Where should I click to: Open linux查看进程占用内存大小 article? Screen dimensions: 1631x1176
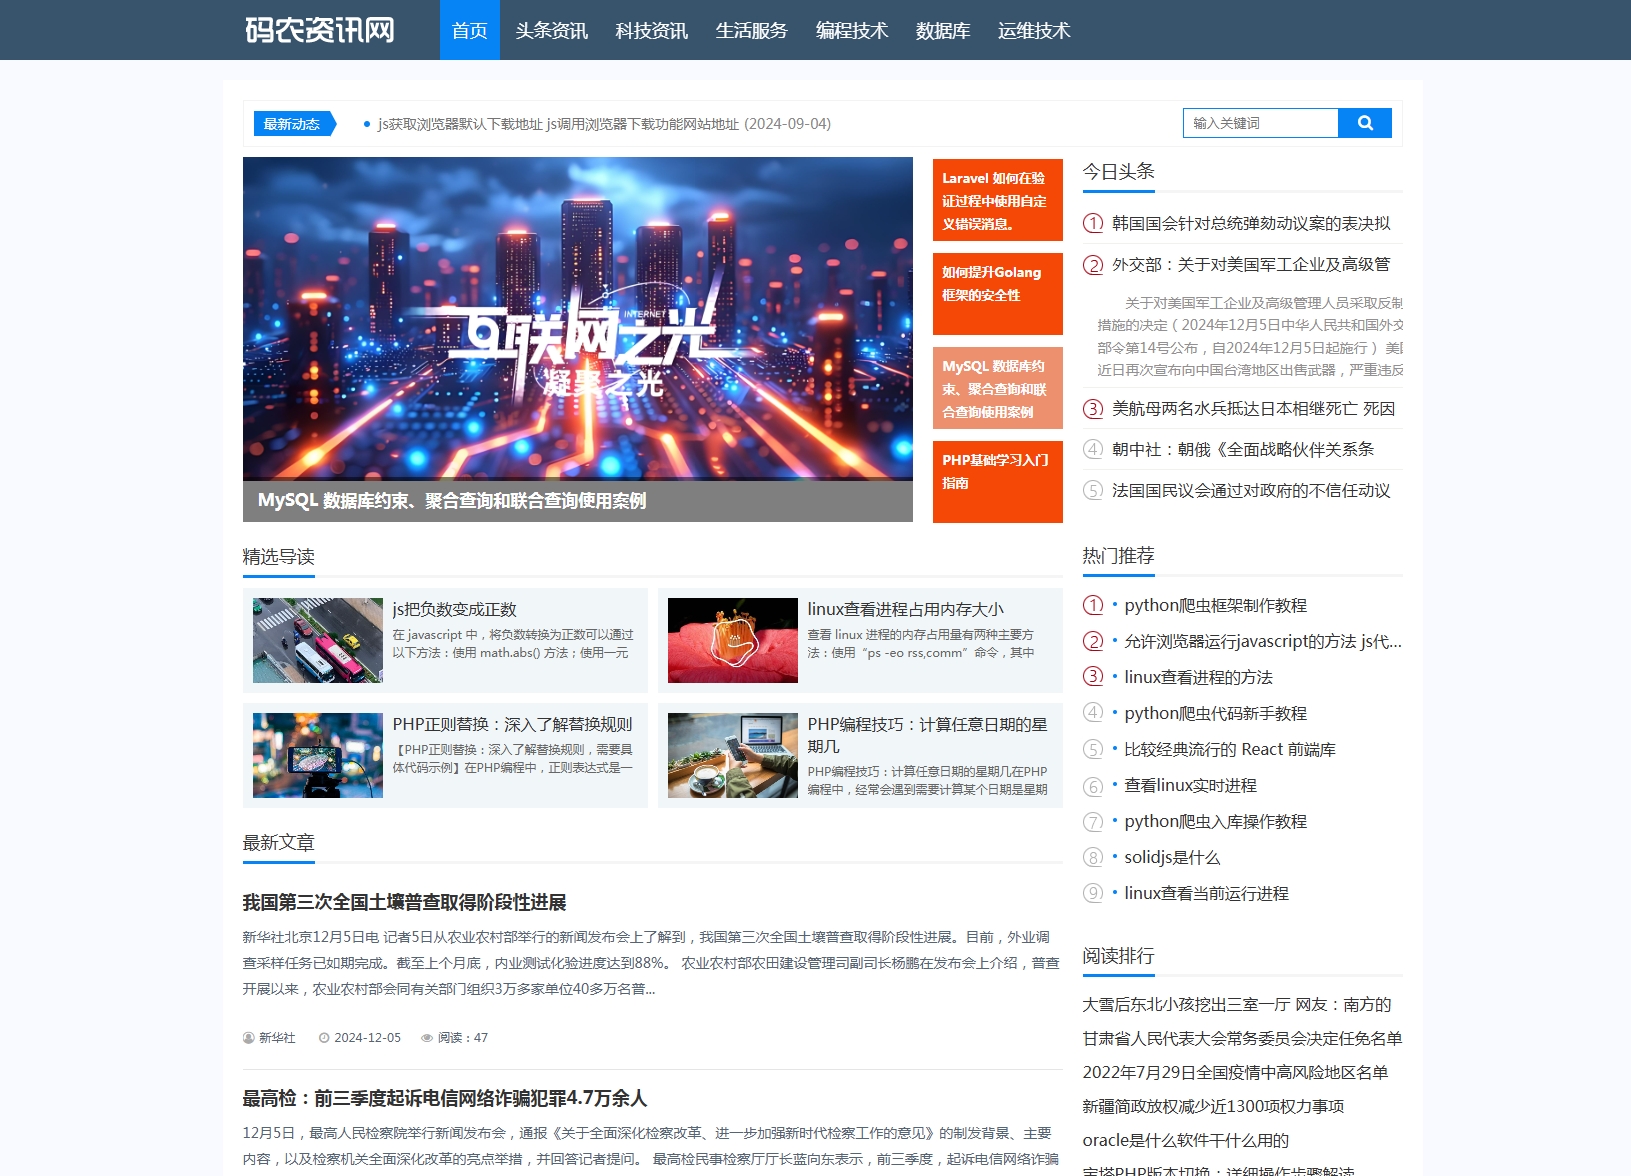[905, 608]
